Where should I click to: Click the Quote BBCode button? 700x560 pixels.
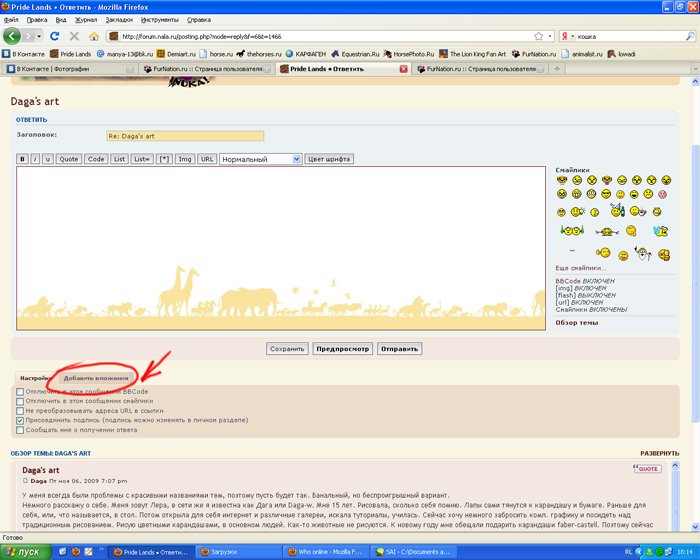68,159
